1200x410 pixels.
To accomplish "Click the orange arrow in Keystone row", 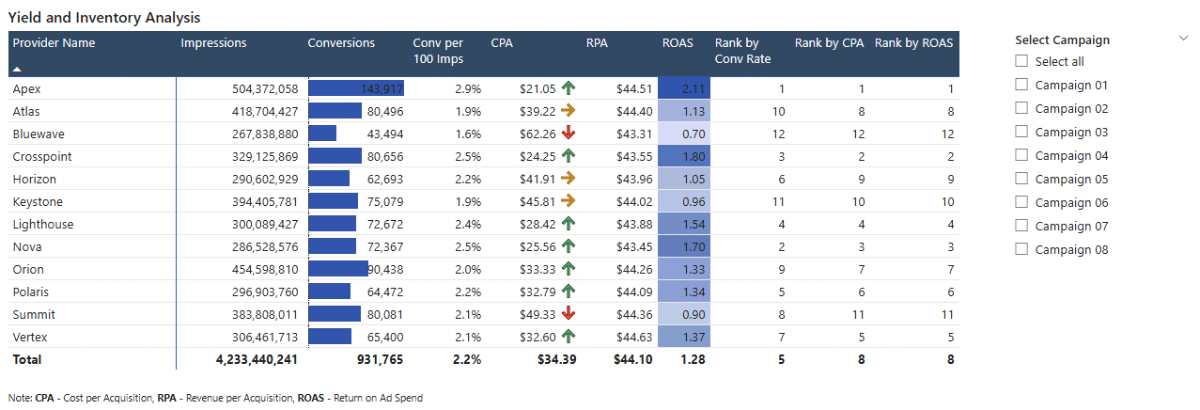I will tap(569, 201).
